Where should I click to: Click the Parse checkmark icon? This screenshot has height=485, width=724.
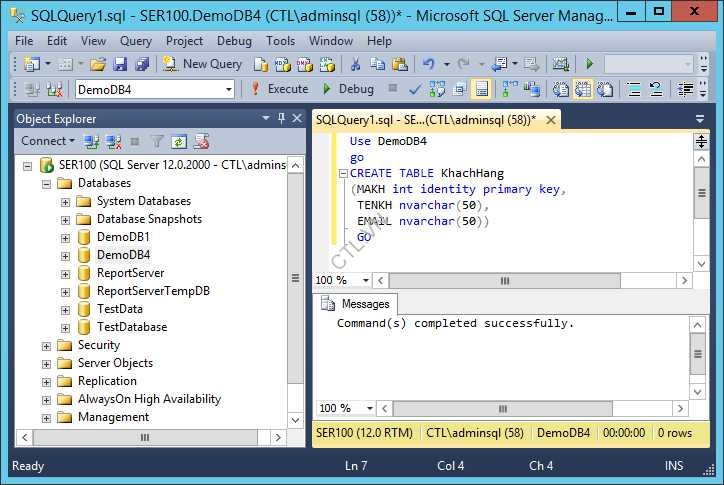point(415,89)
